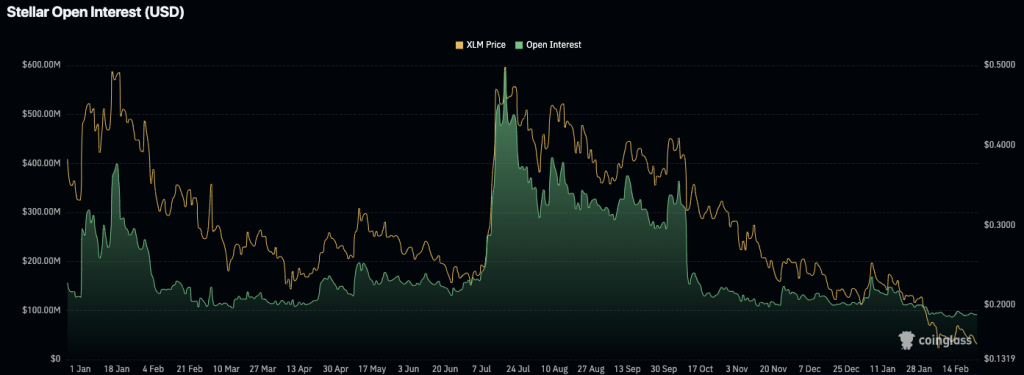
Task: Click the 3 Nov date label
Action: click(x=737, y=369)
